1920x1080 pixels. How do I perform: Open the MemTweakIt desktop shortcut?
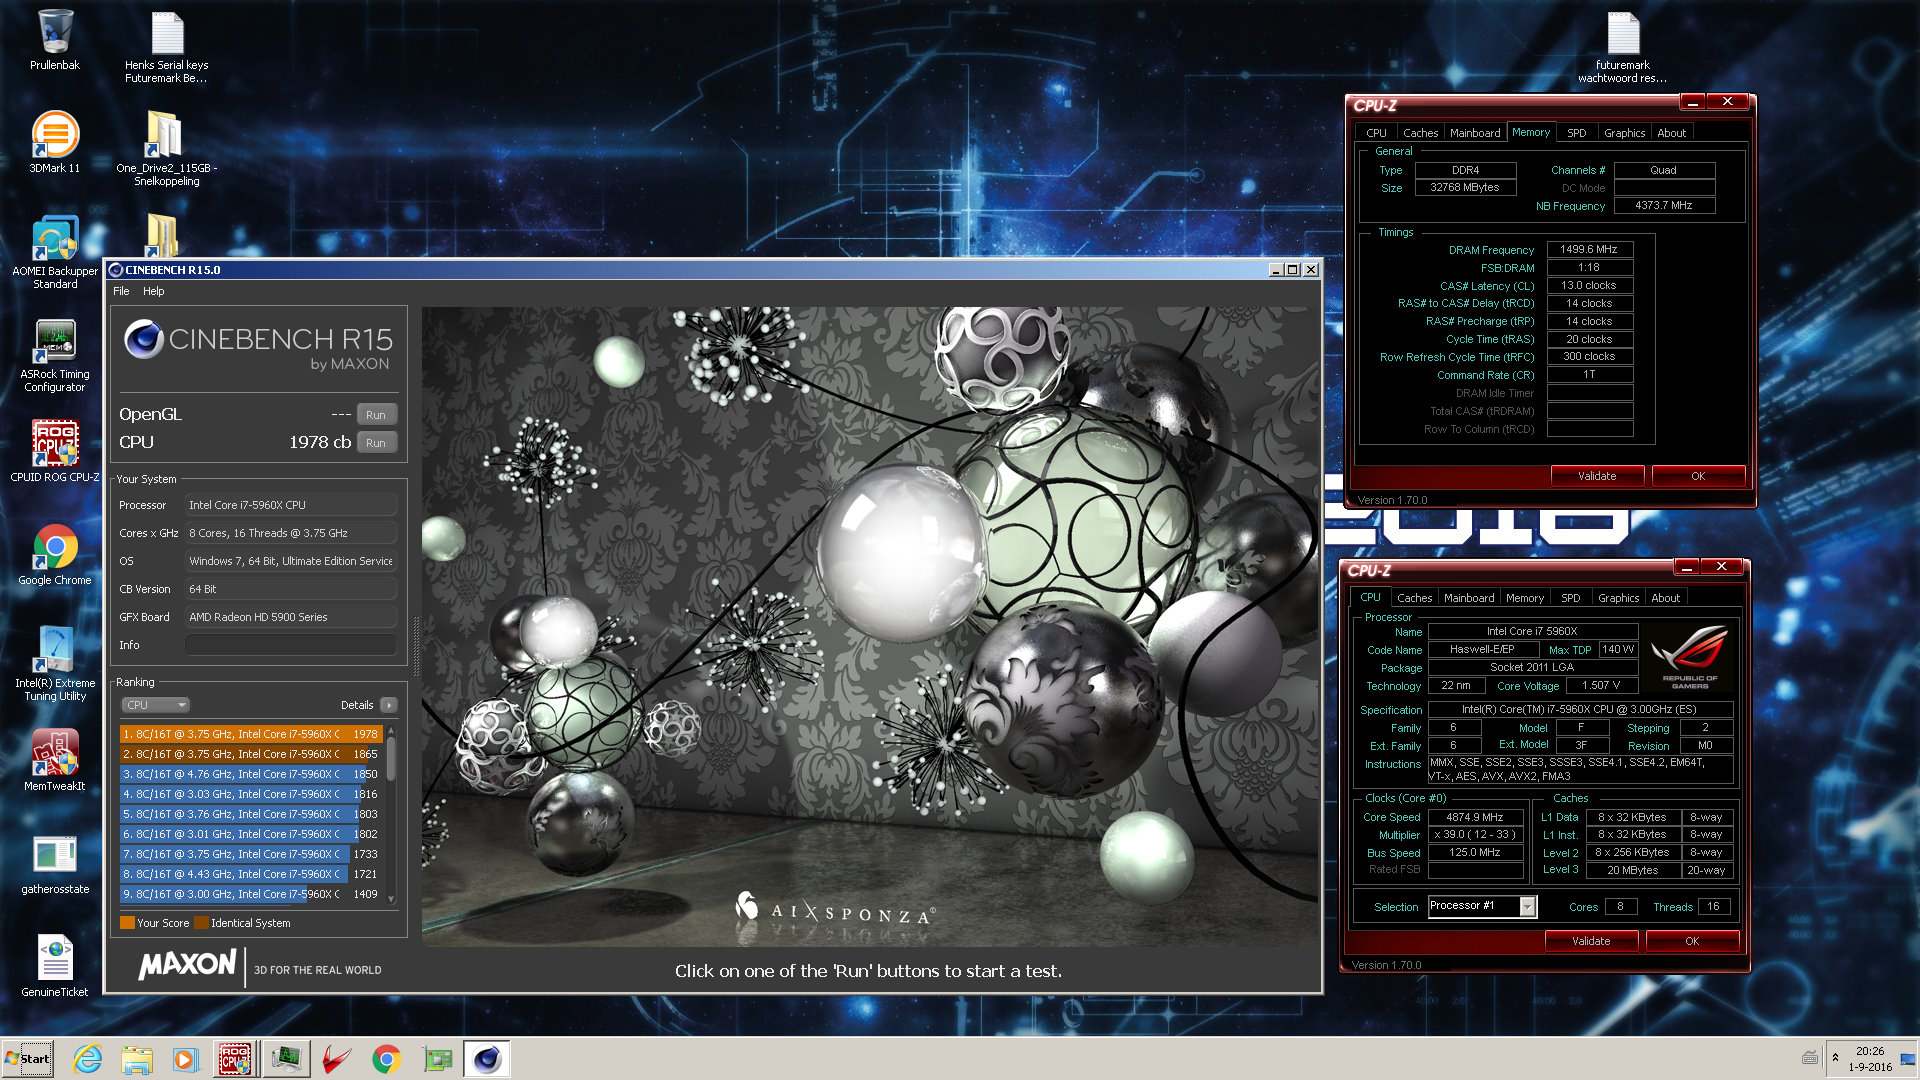pyautogui.click(x=54, y=760)
